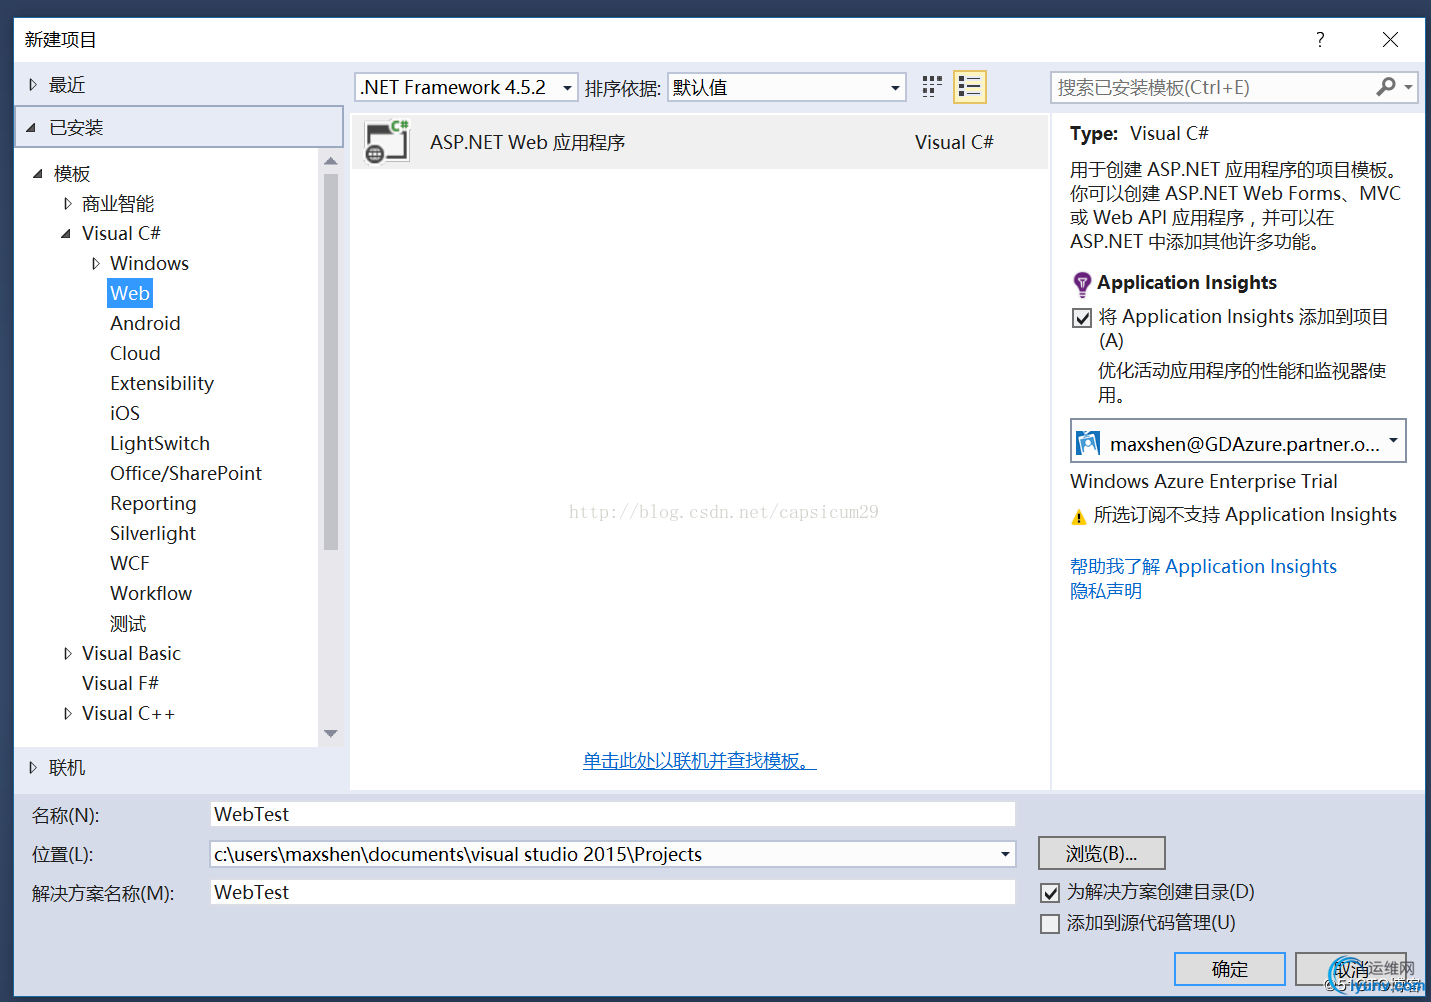Image resolution: width=1431 pixels, height=1002 pixels.
Task: Select the WCF template category
Action: click(x=129, y=563)
